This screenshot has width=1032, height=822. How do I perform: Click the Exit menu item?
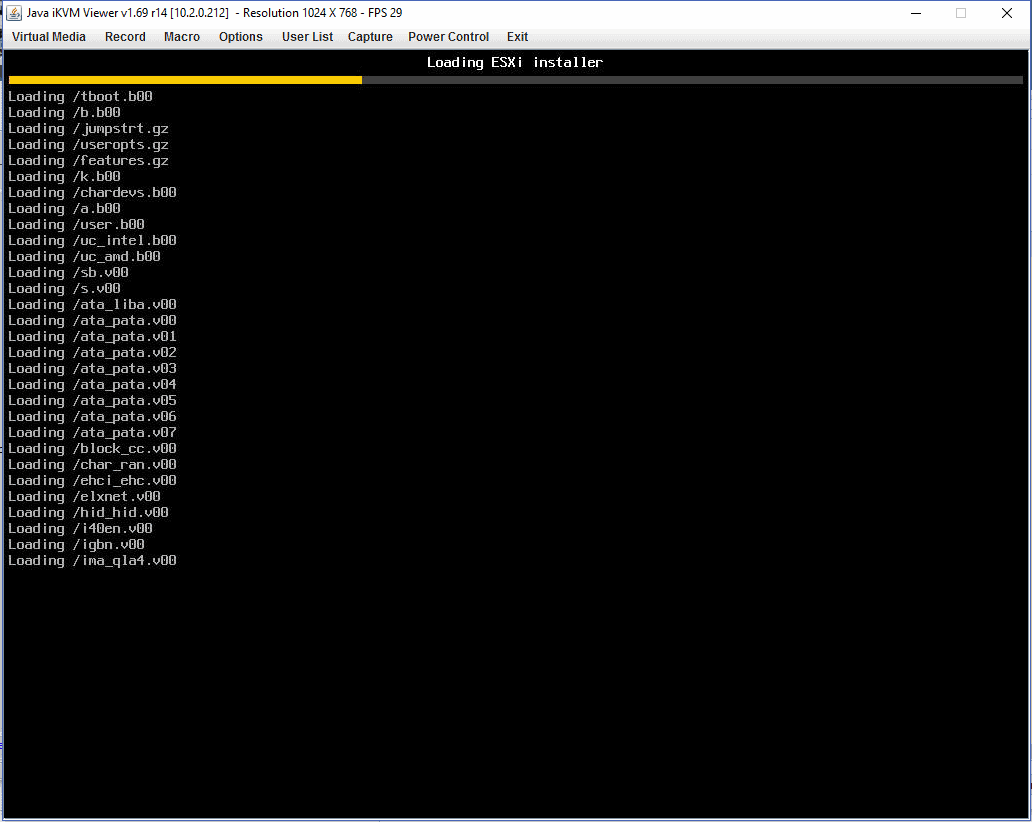(x=517, y=37)
